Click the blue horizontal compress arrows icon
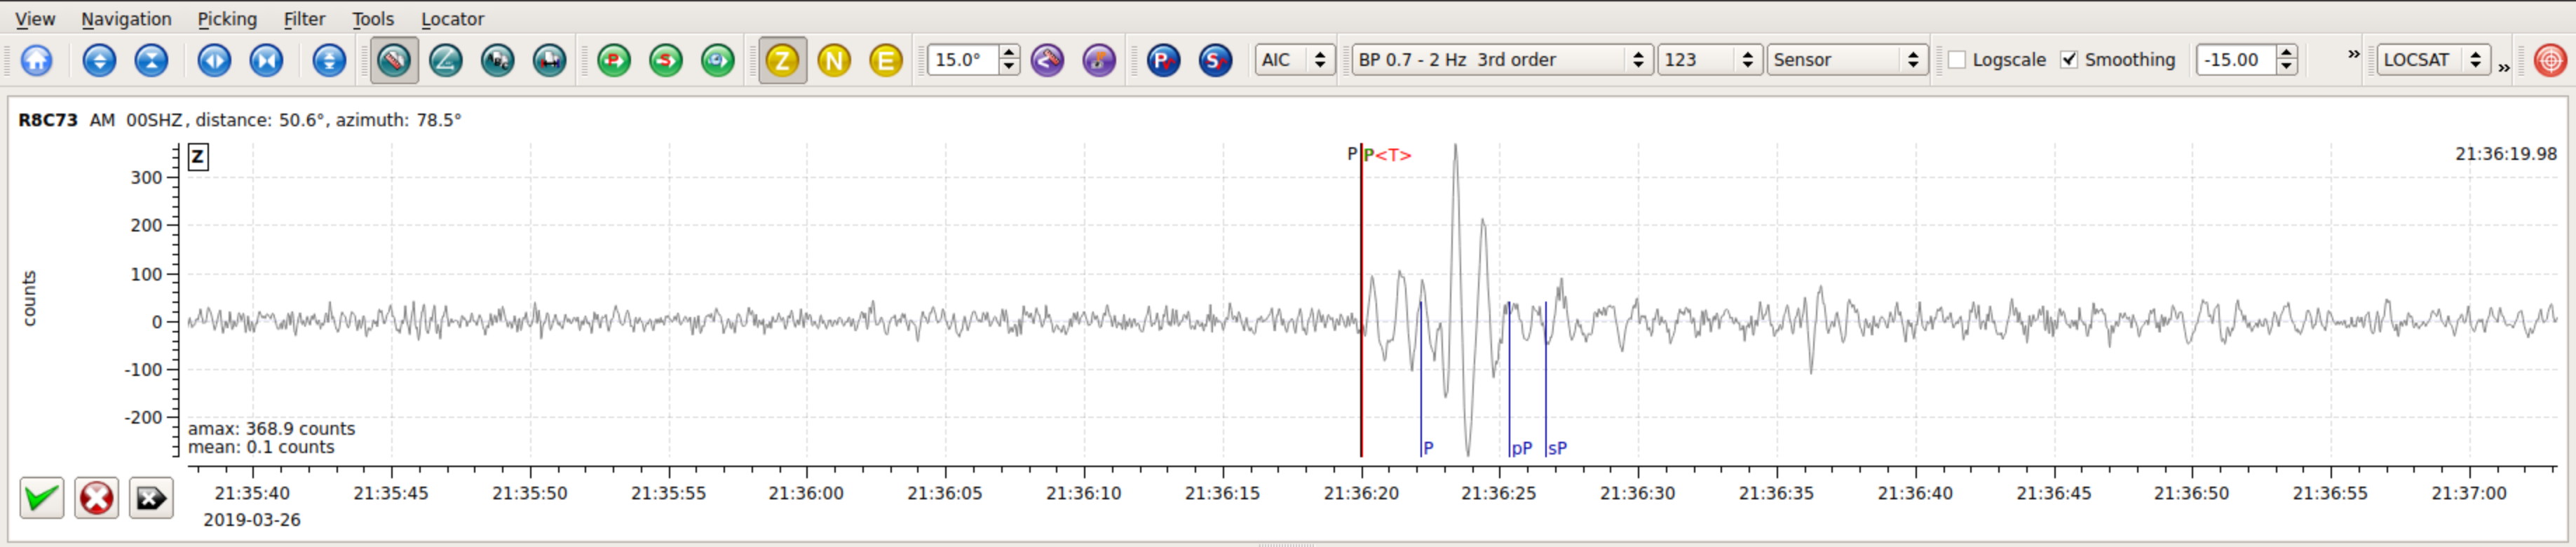 click(266, 60)
